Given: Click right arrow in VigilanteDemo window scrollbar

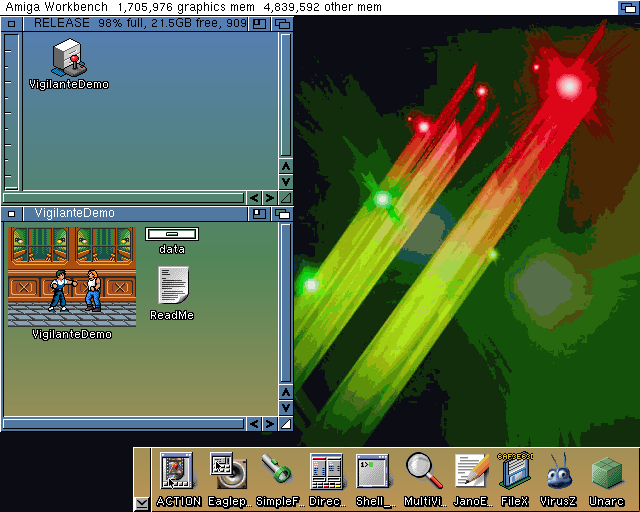Looking at the screenshot, I should point(269,424).
